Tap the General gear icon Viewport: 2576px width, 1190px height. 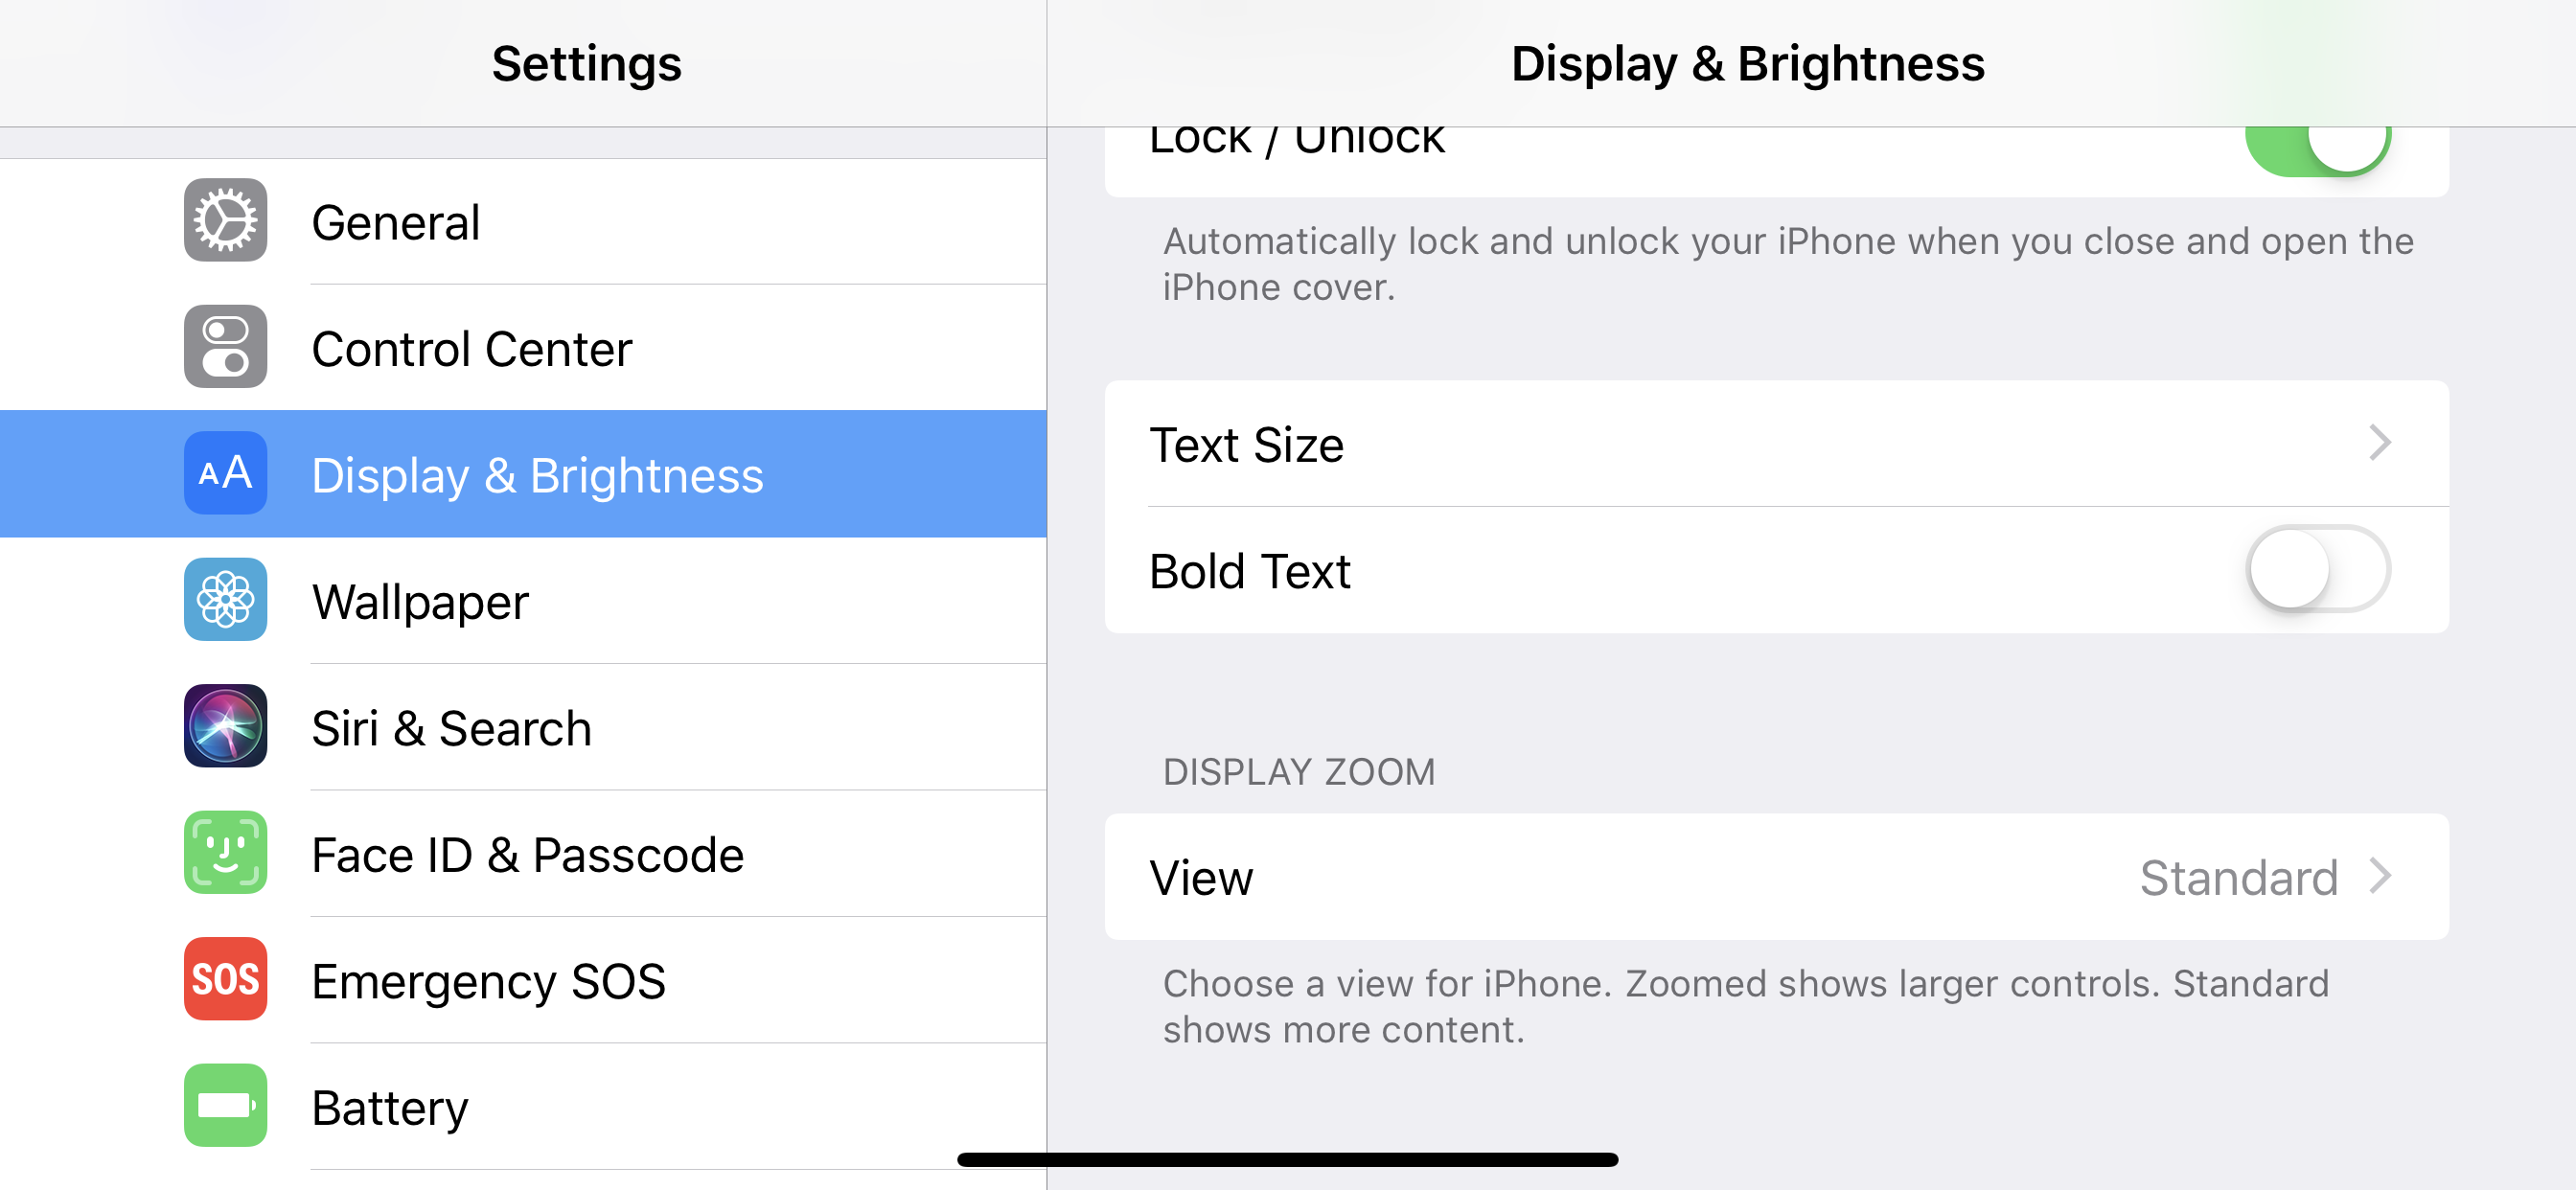[225, 221]
